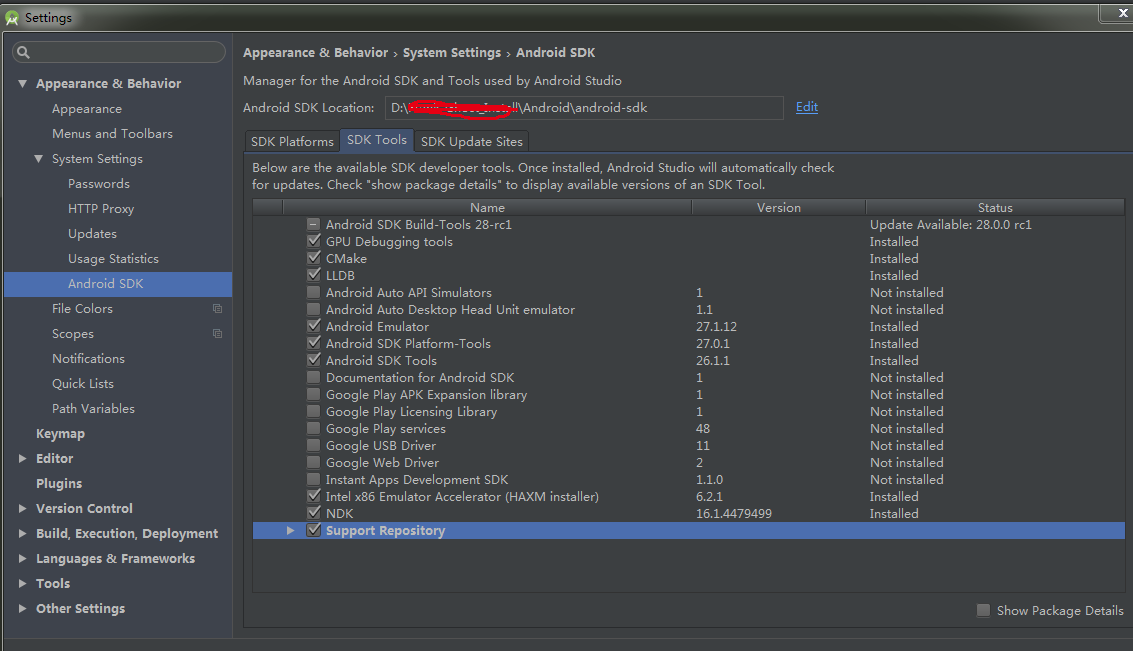The height and width of the screenshot is (651, 1133).
Task: Open Quick Lists settings
Action: point(83,384)
